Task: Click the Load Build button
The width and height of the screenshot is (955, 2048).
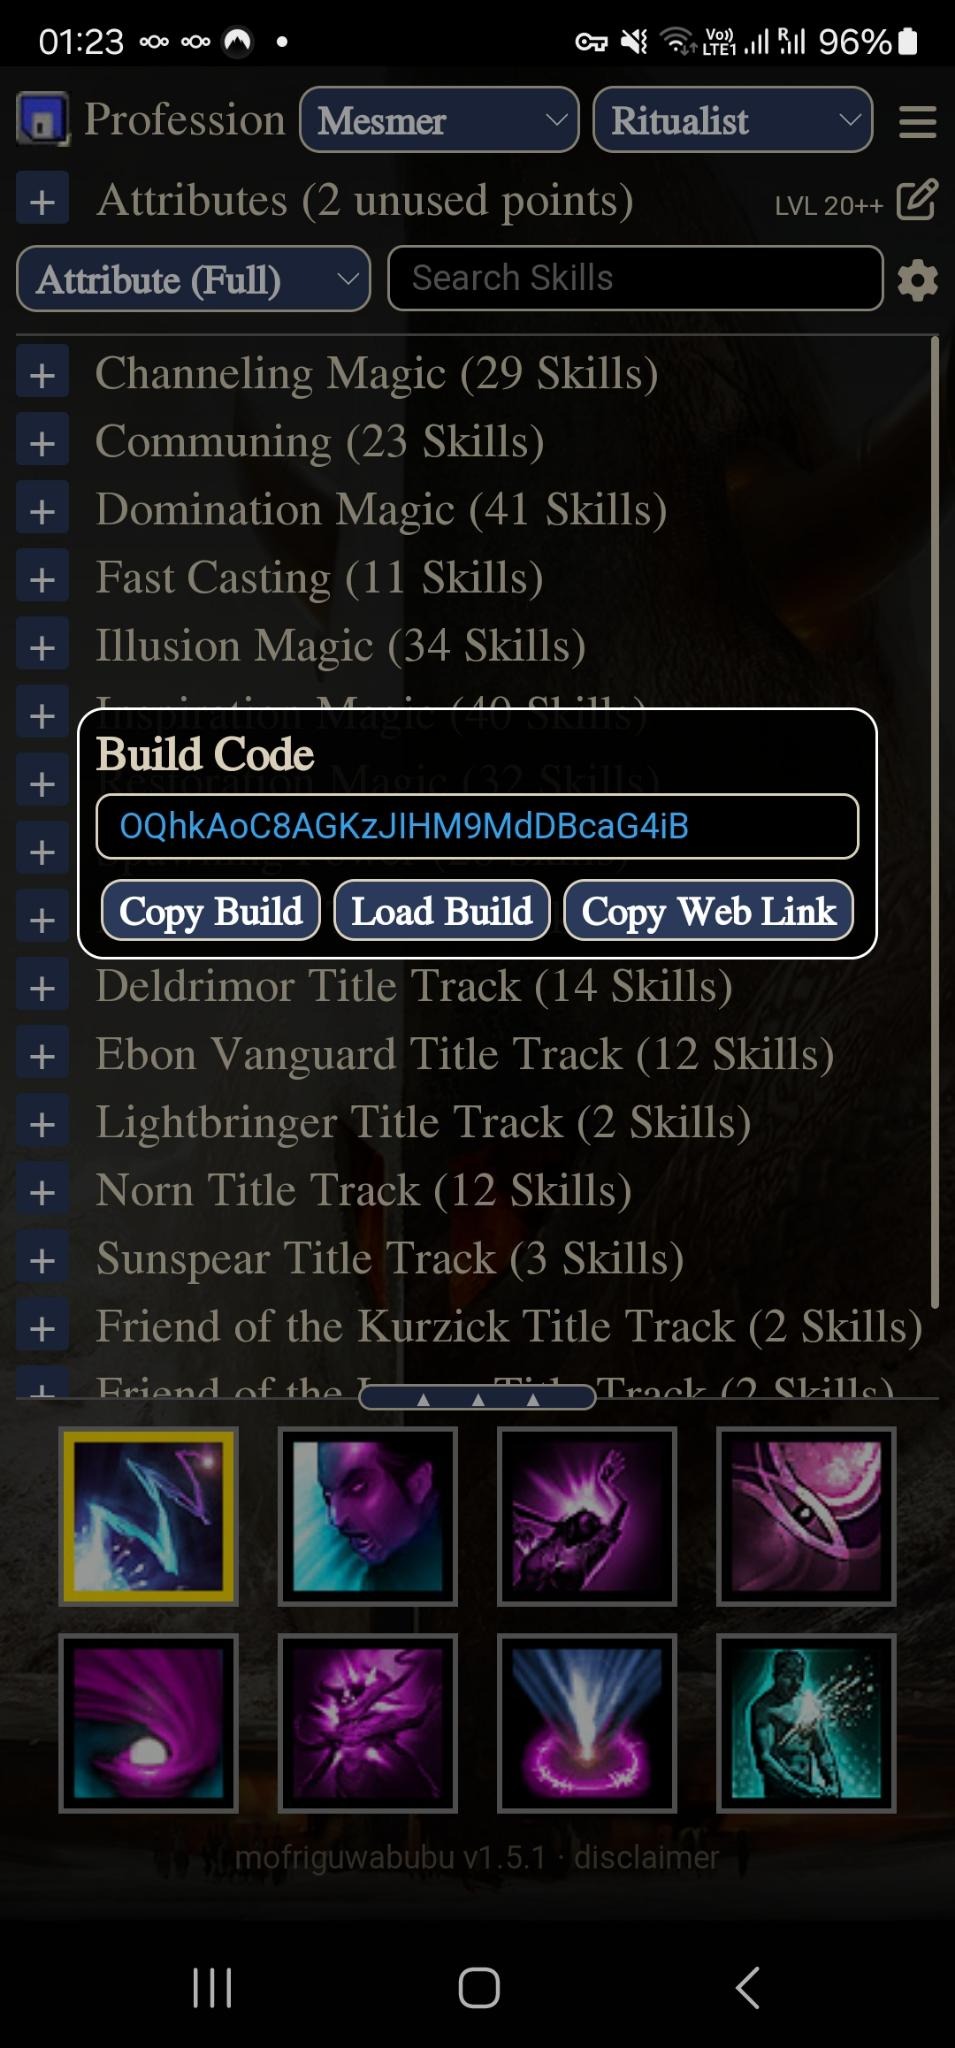Action: click(x=442, y=911)
